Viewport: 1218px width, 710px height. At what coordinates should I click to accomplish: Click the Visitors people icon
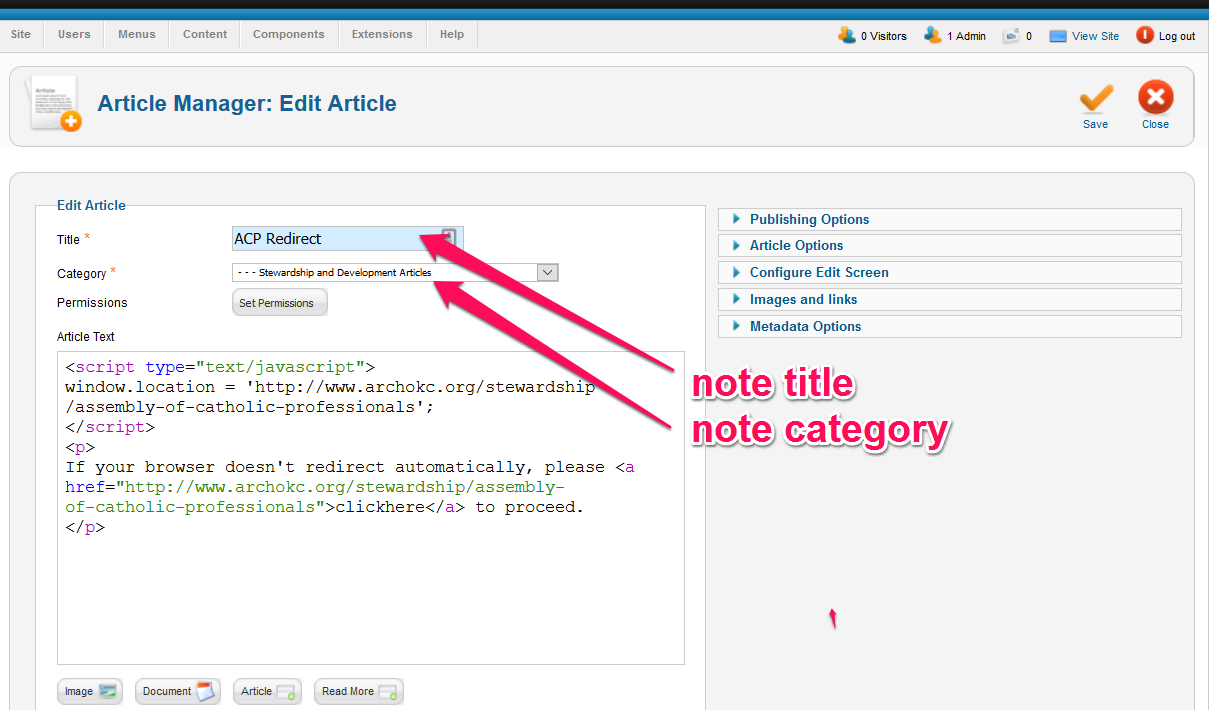coord(847,35)
